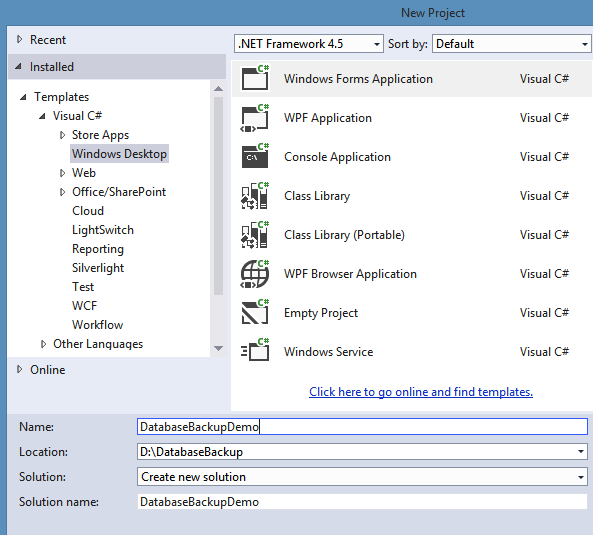The height and width of the screenshot is (535, 593).
Task: Click the go online and find templates link
Action: coord(421,392)
